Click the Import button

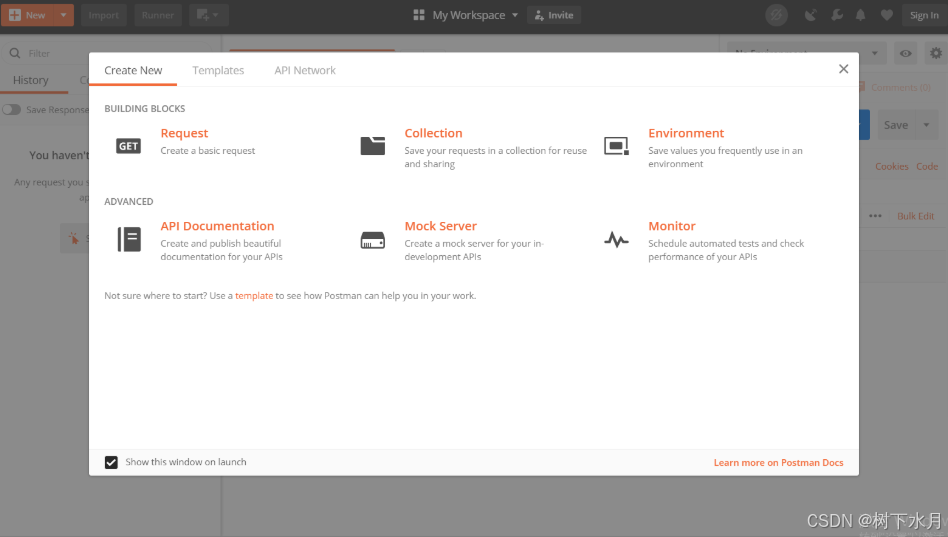103,15
